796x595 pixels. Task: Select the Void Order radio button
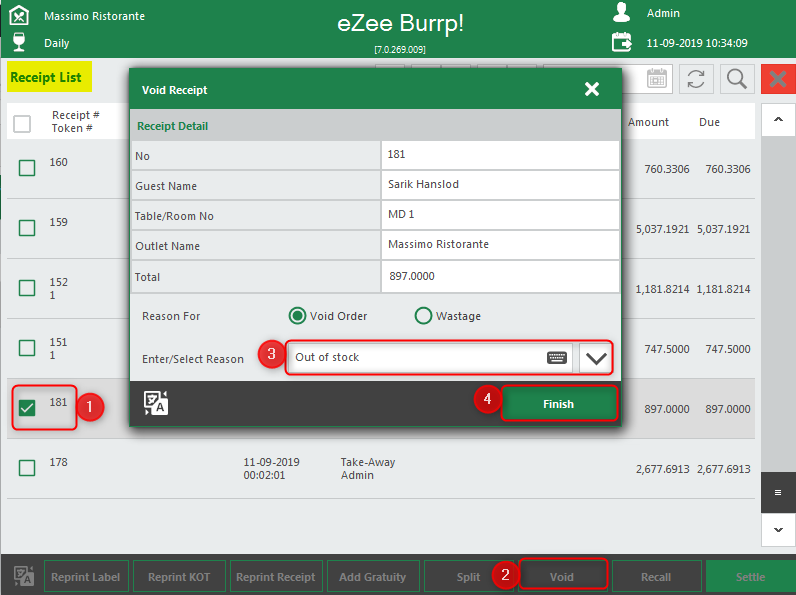(297, 316)
